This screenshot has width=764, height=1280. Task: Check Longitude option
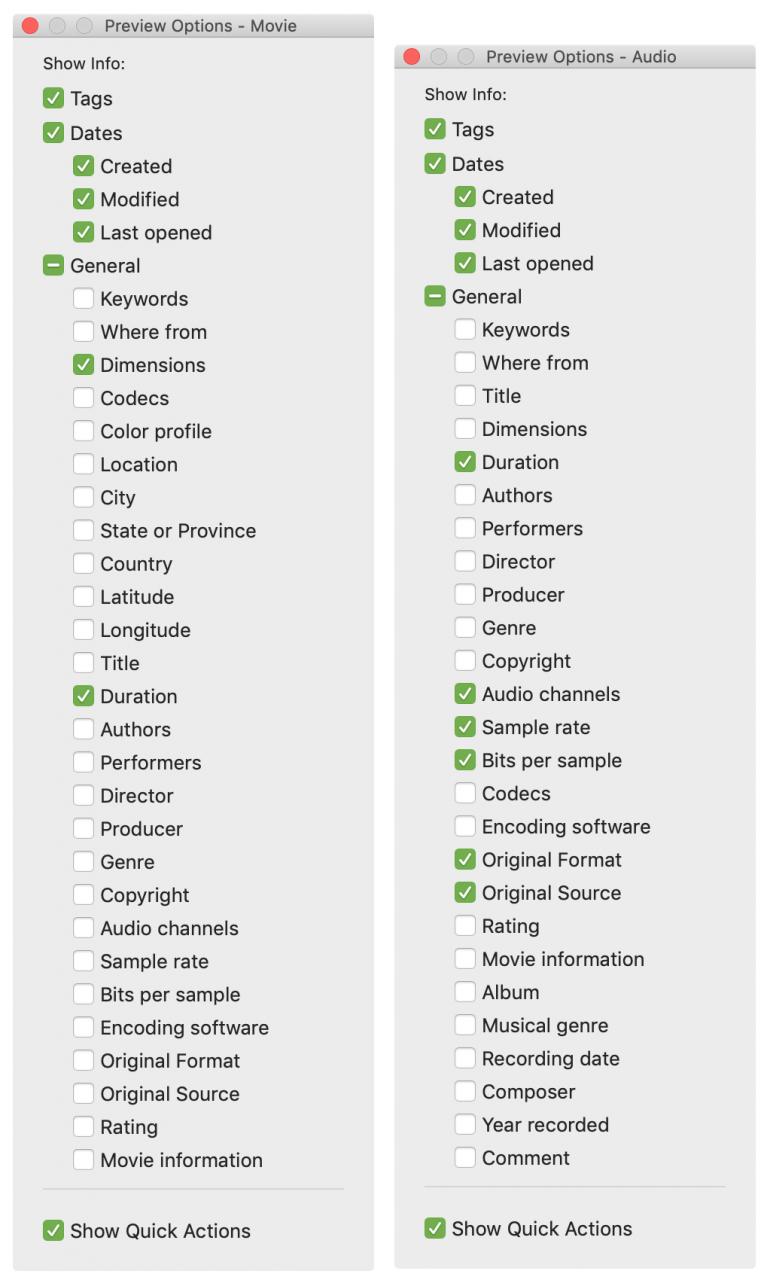click(84, 630)
